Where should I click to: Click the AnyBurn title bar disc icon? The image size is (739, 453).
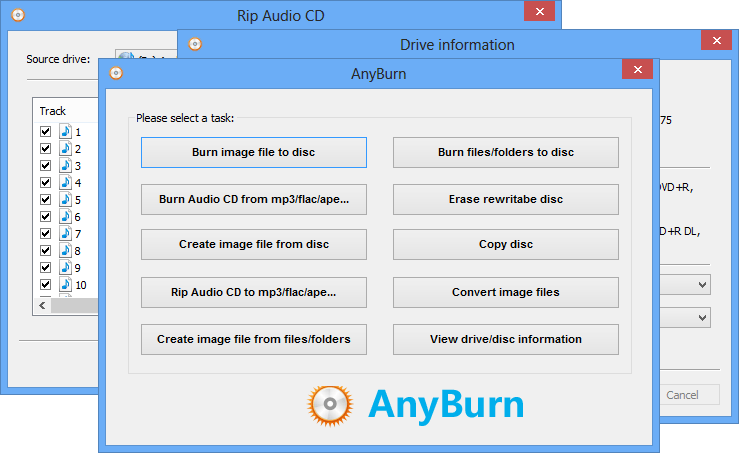[116, 73]
